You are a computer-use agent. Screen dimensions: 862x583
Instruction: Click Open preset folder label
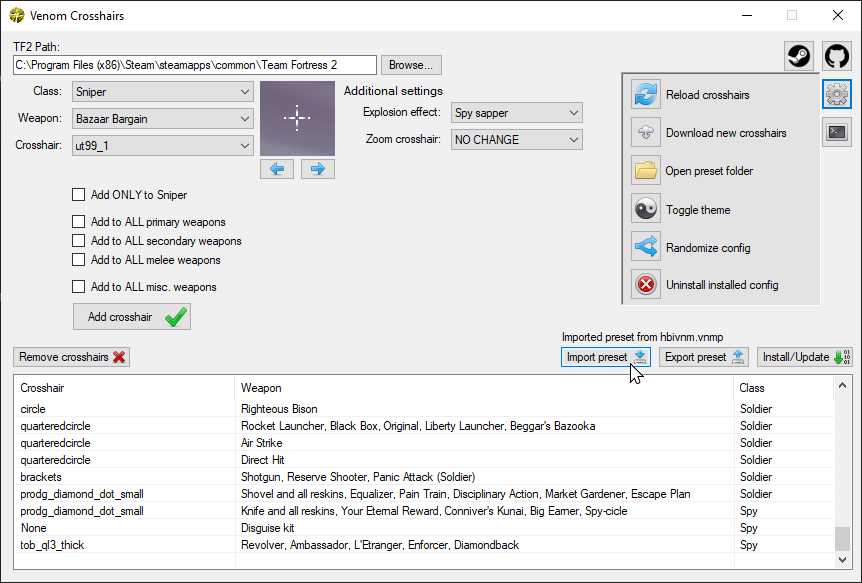709,171
